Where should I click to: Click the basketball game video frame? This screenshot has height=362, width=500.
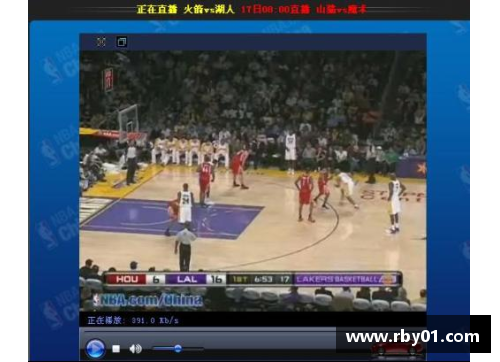253,181
